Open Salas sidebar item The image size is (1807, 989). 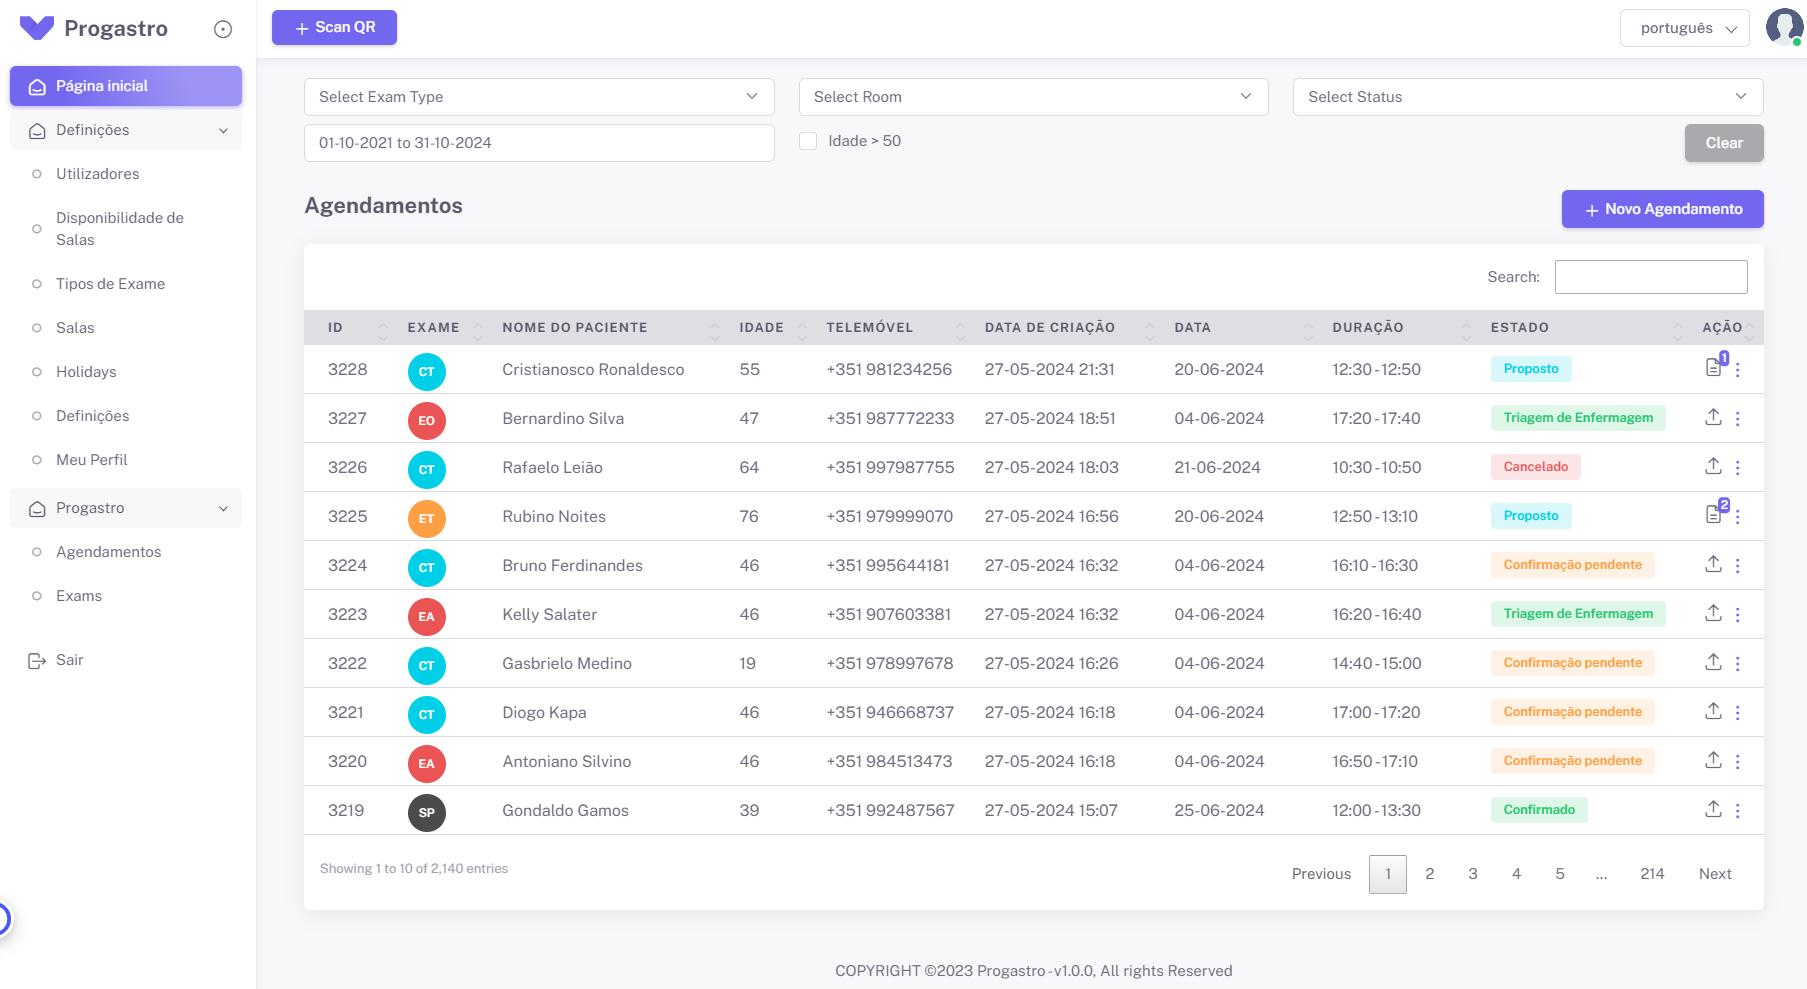pyautogui.click(x=75, y=328)
